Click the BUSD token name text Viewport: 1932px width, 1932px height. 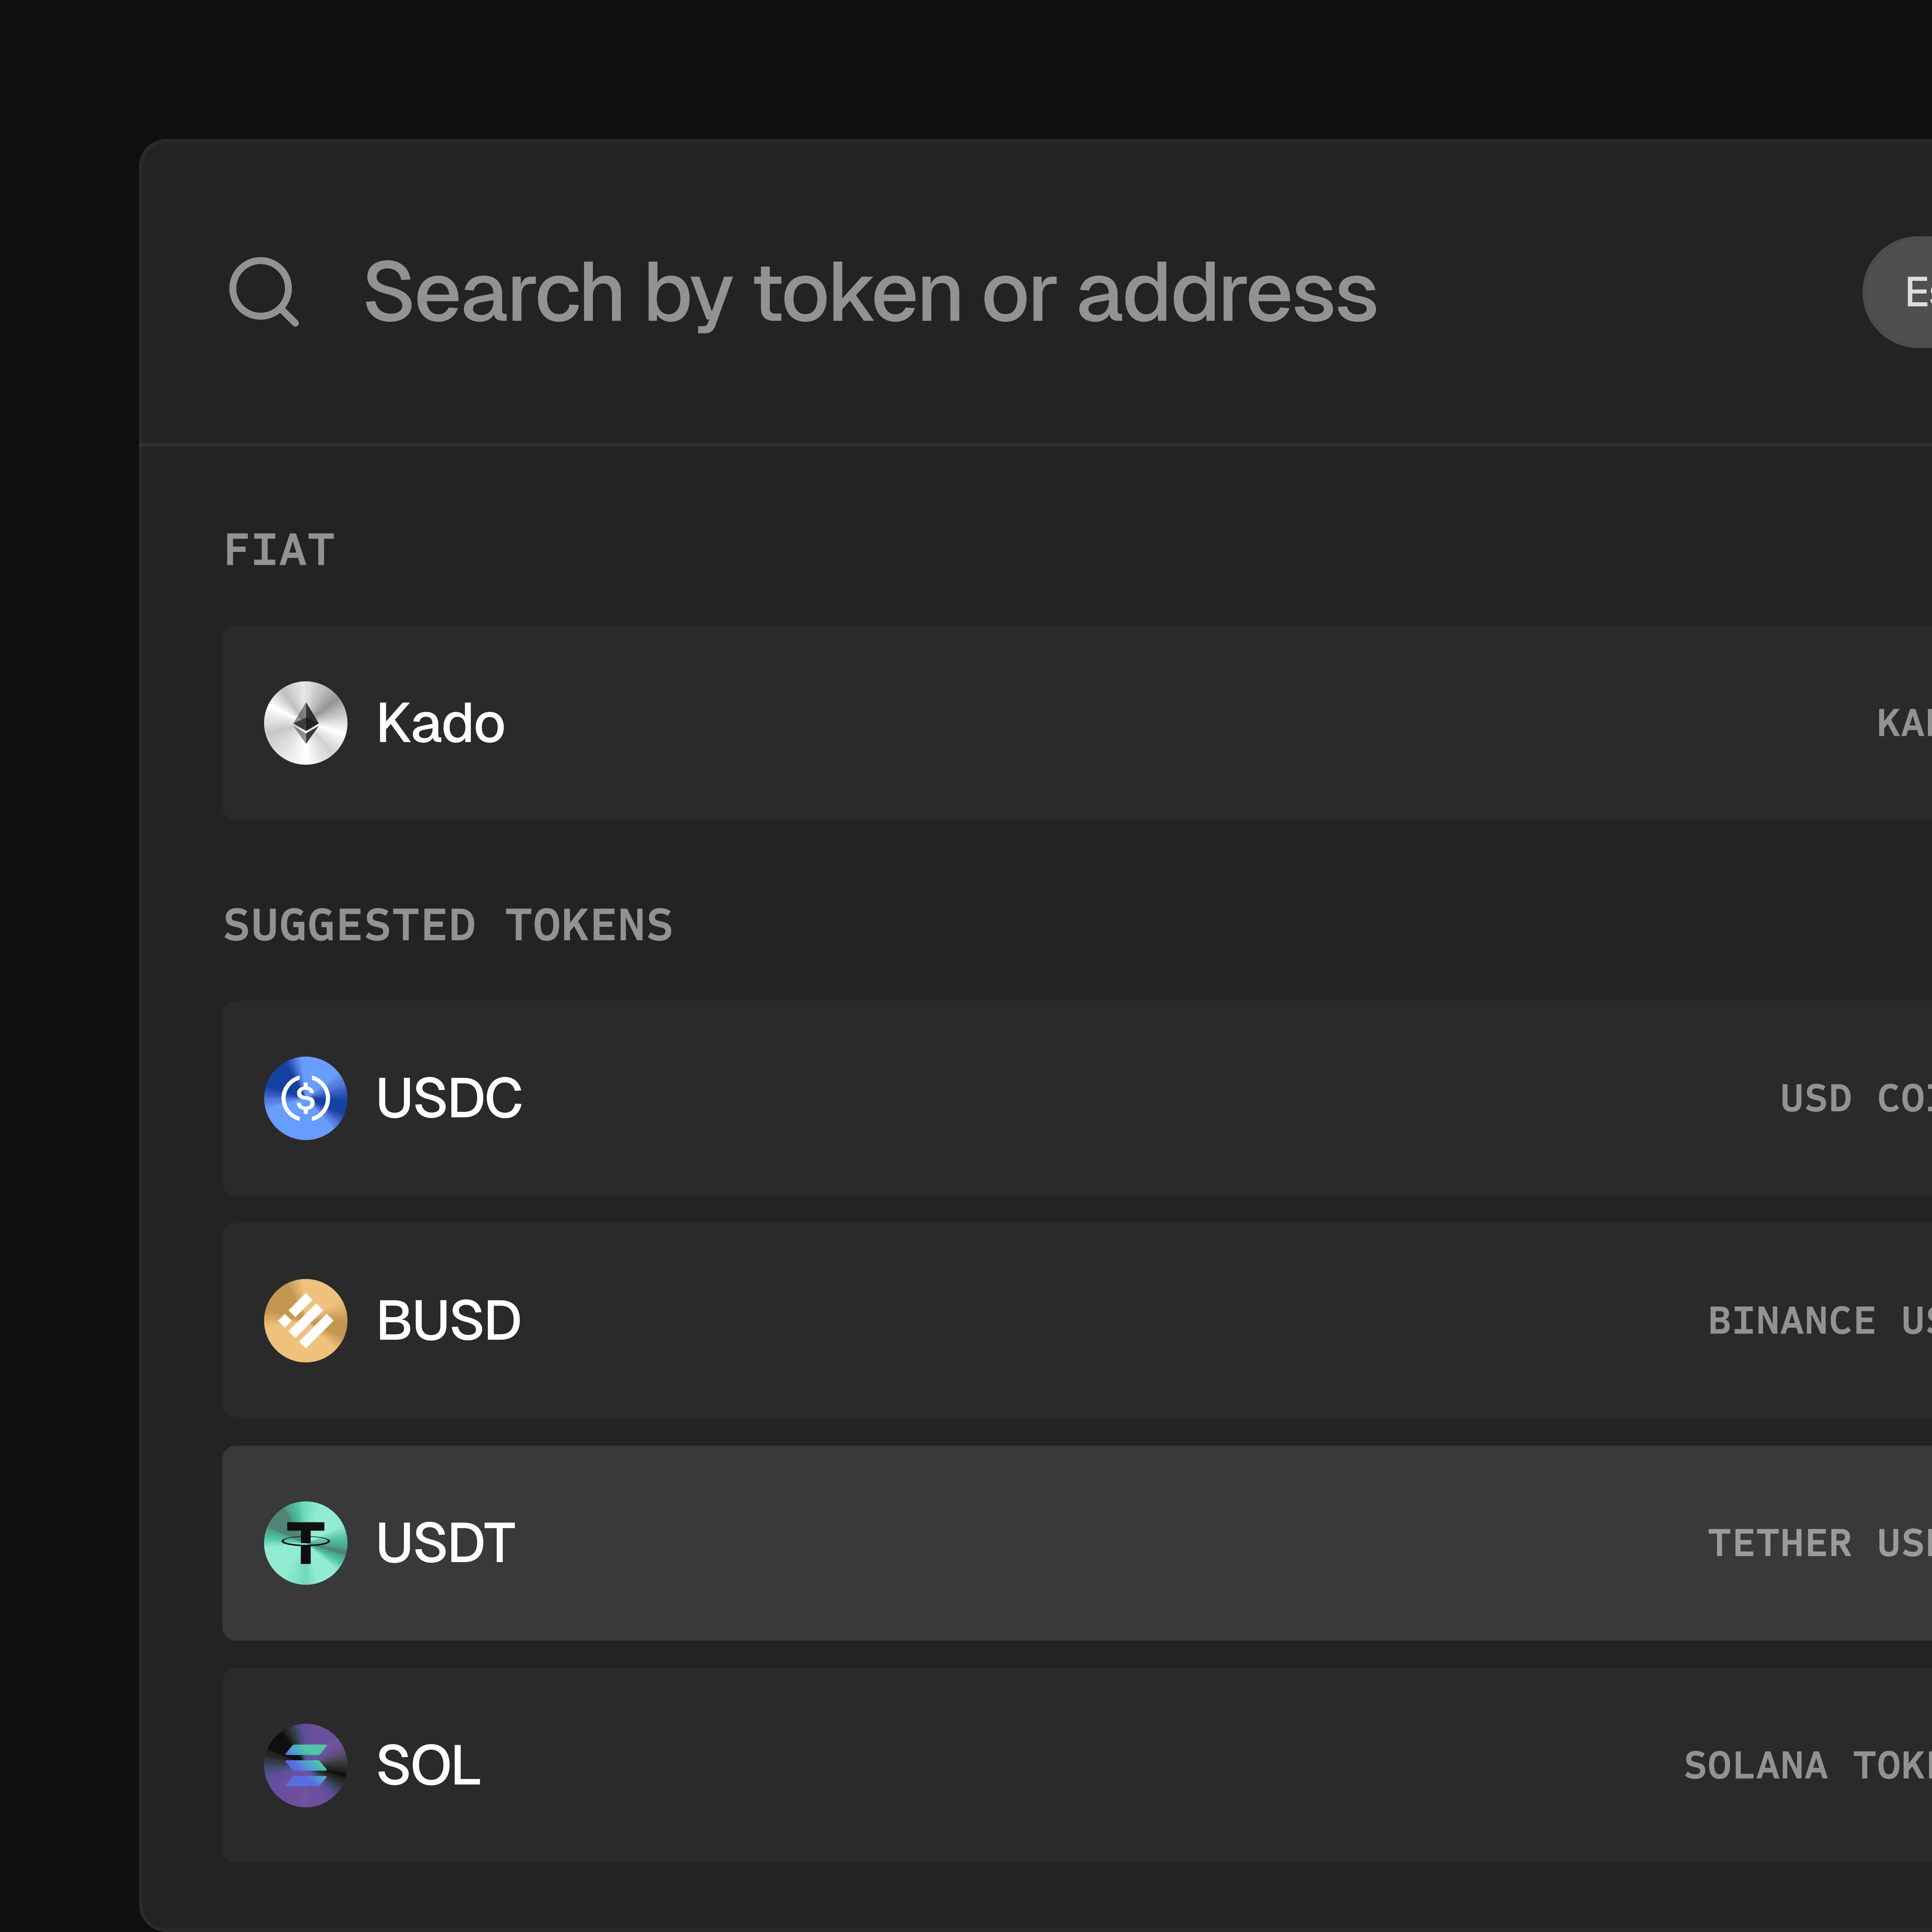449,1320
